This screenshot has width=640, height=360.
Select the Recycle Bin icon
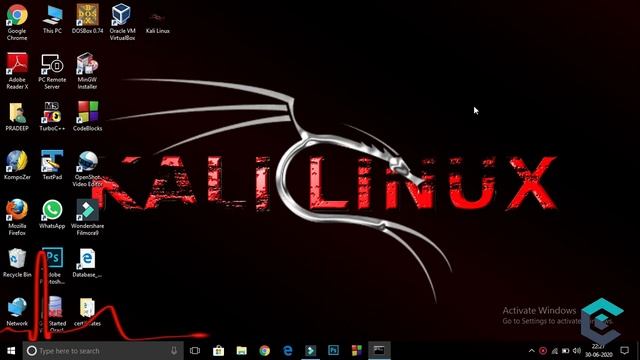[x=17, y=263]
